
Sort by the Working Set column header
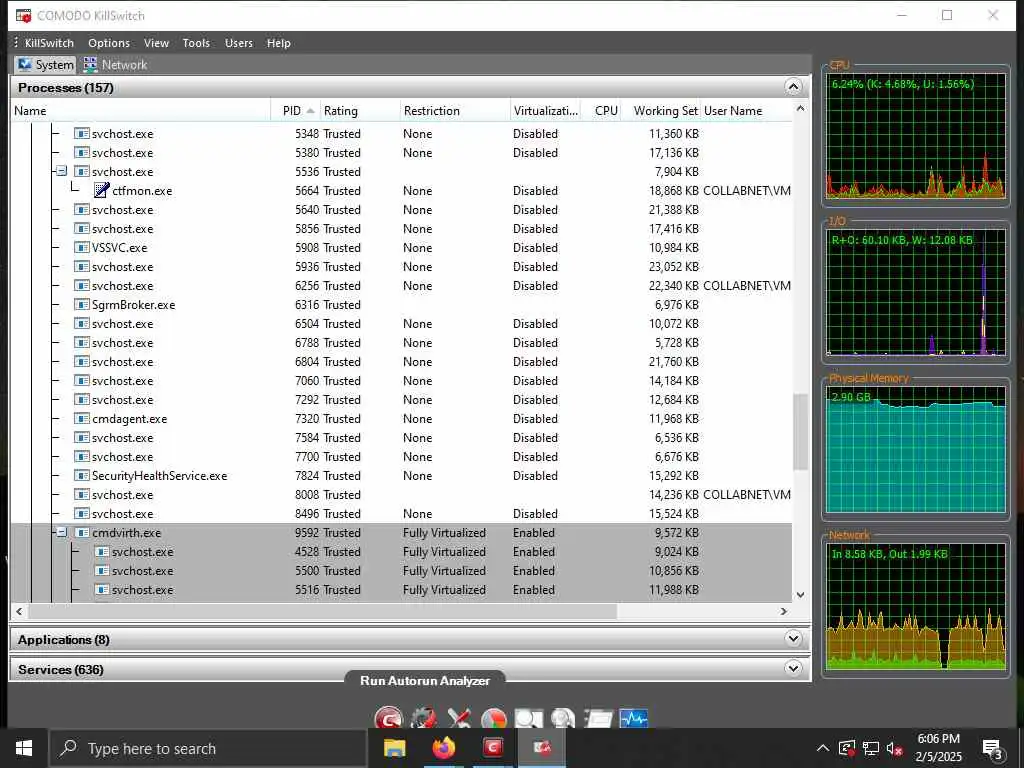tap(661, 110)
